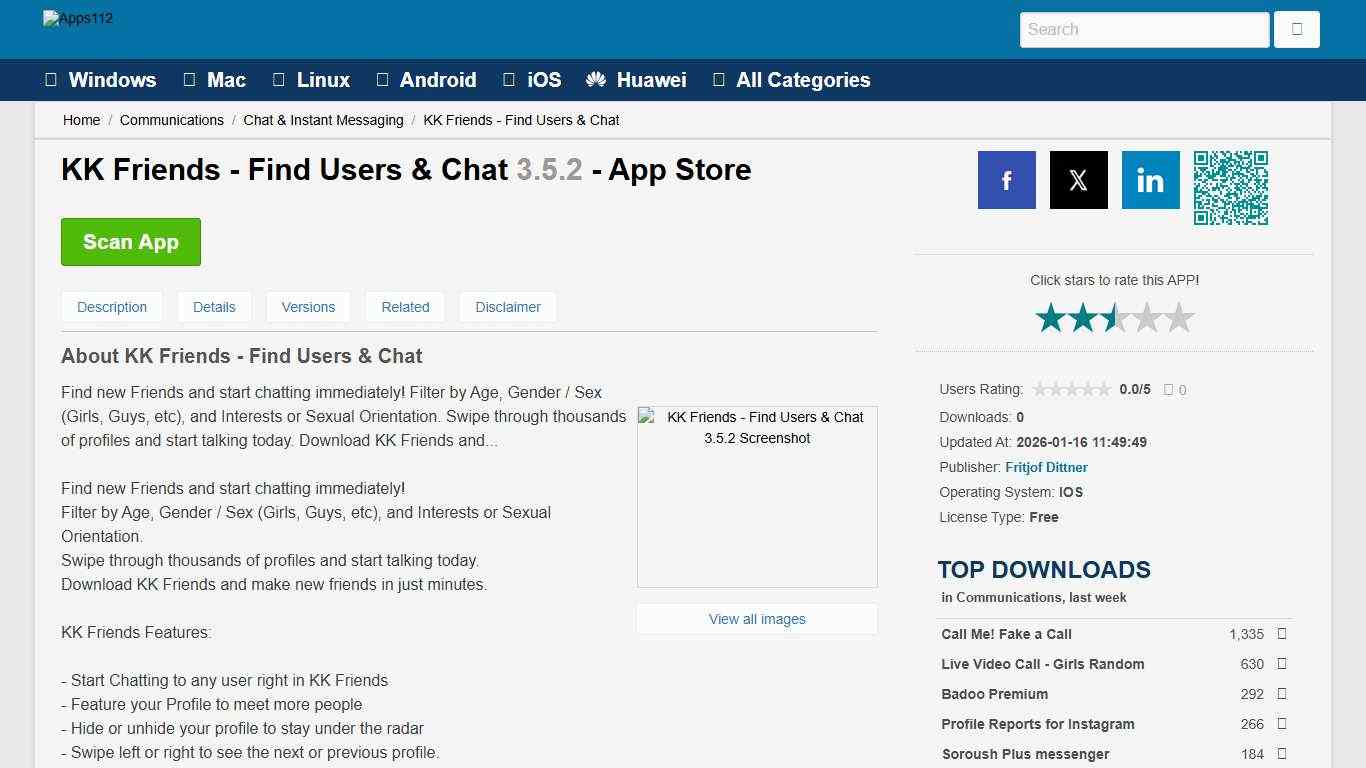Image resolution: width=1366 pixels, height=768 pixels.
Task: Click the Apps112 logo
Action: click(x=77, y=18)
